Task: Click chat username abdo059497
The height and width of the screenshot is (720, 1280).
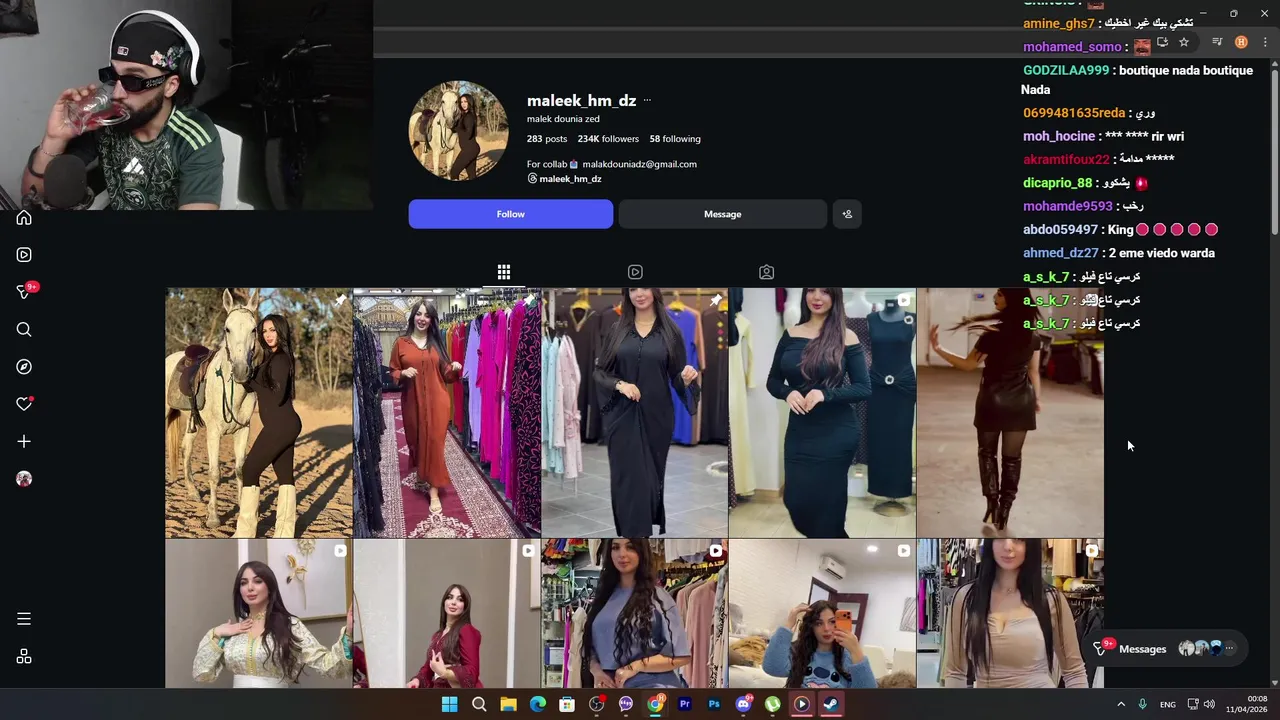Action: pyautogui.click(x=1061, y=230)
